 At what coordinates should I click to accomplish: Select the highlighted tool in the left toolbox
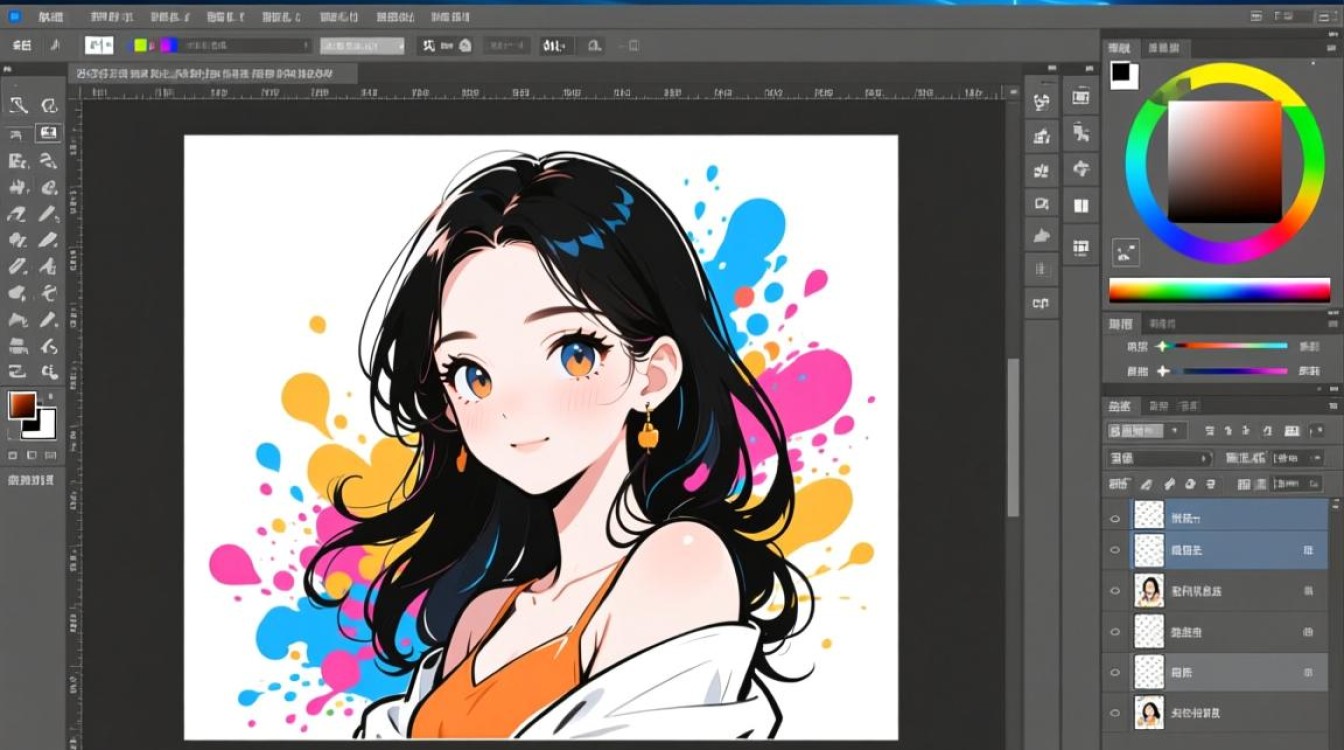point(48,132)
